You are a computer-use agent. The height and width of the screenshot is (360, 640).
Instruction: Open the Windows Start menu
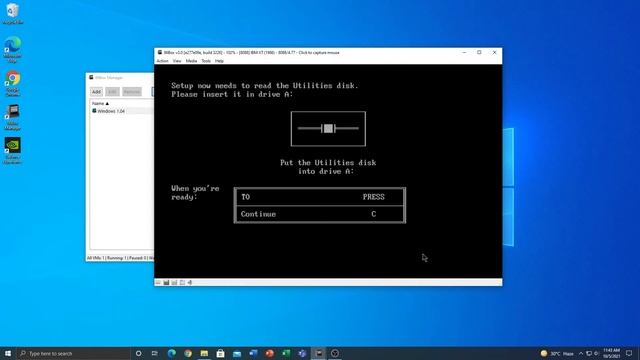(8, 353)
